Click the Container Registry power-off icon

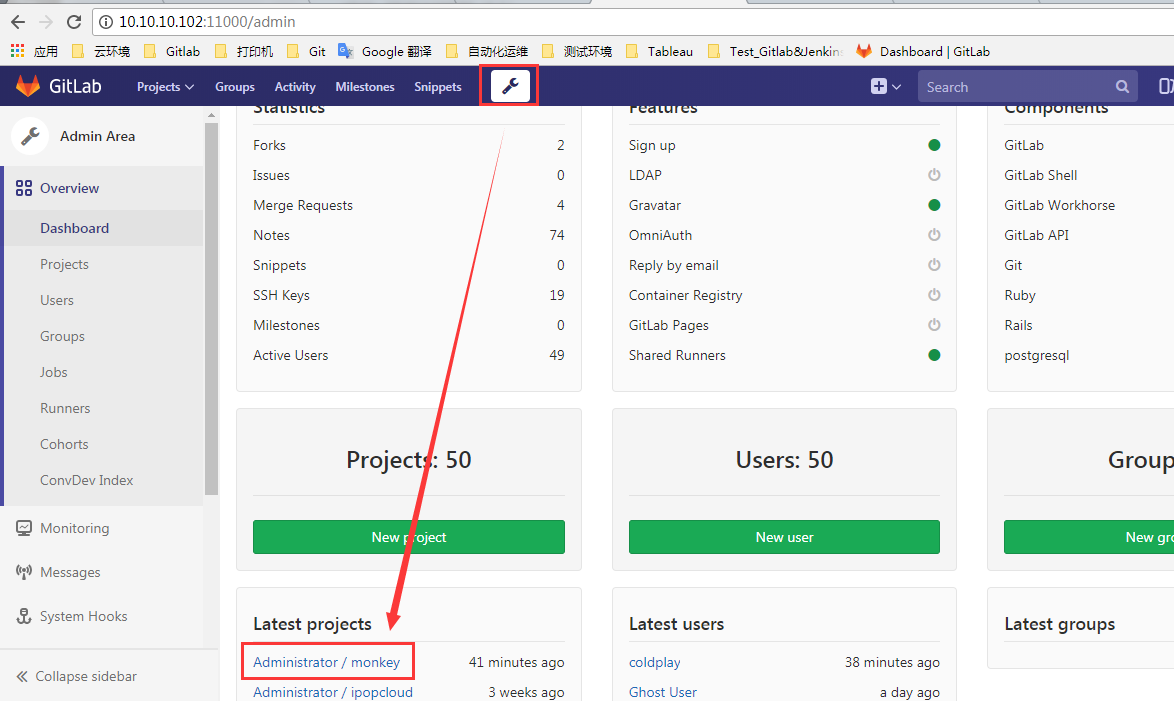click(x=934, y=294)
